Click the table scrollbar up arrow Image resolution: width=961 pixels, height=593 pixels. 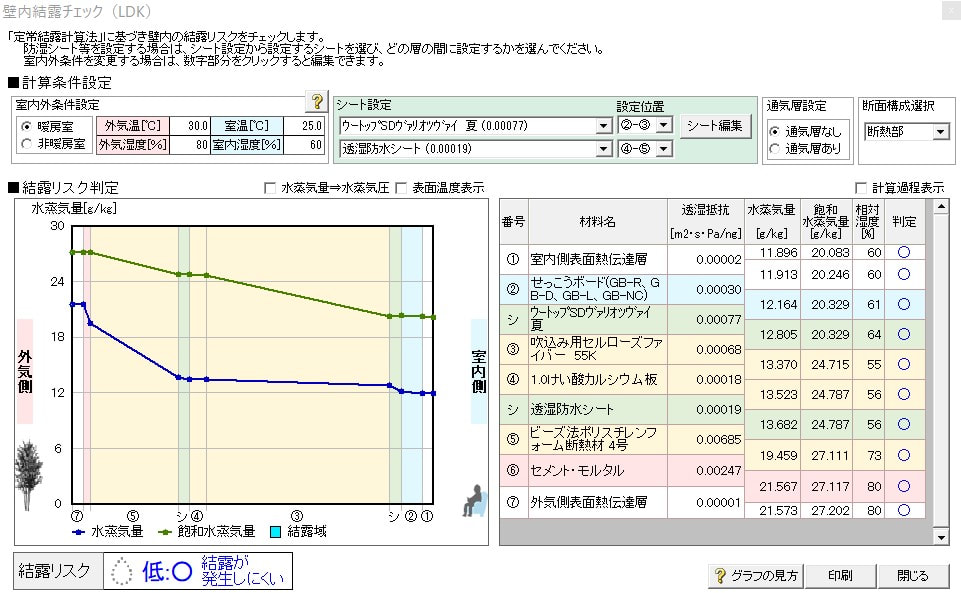[x=941, y=206]
